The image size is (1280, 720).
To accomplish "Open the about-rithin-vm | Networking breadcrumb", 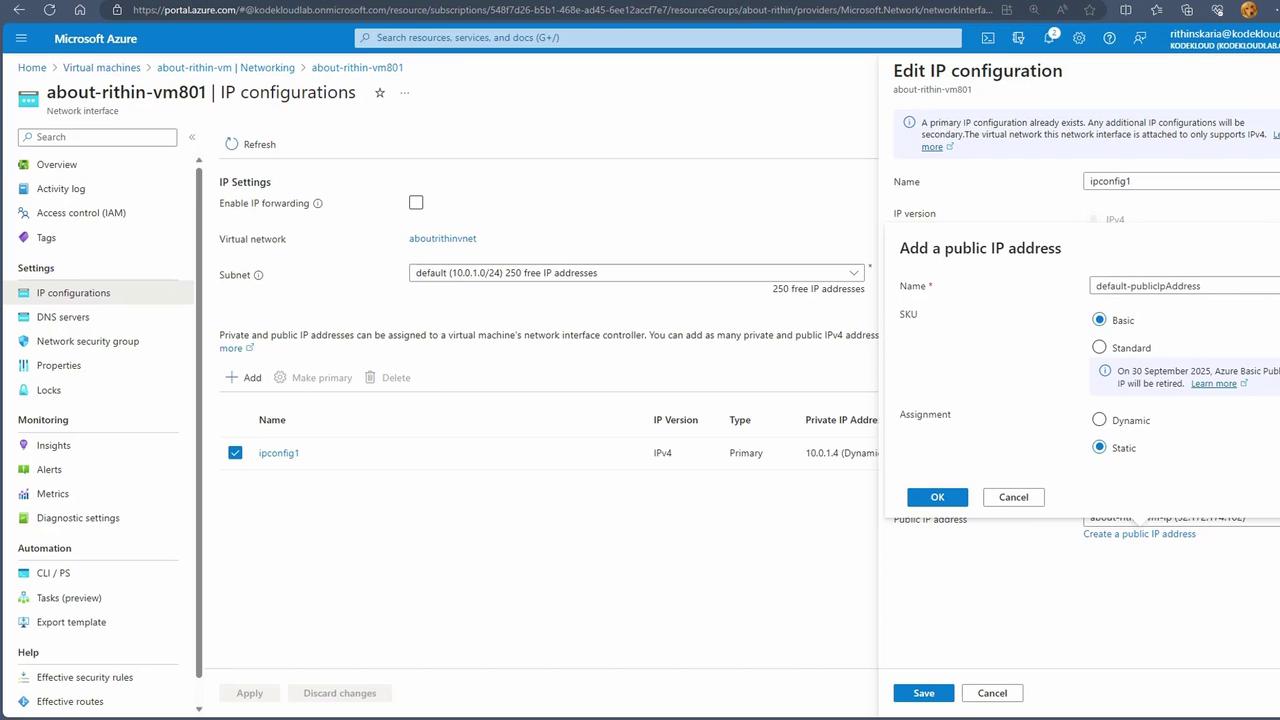I will 226,68.
